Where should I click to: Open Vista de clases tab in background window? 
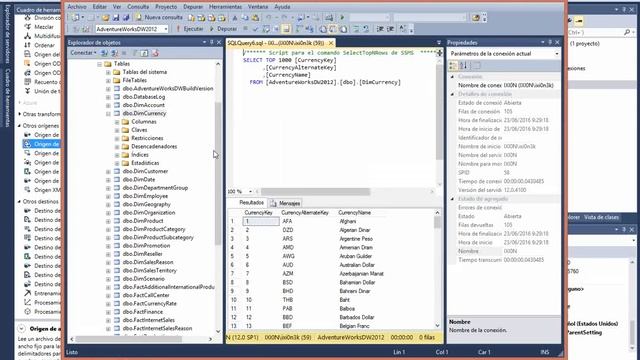coord(601,217)
